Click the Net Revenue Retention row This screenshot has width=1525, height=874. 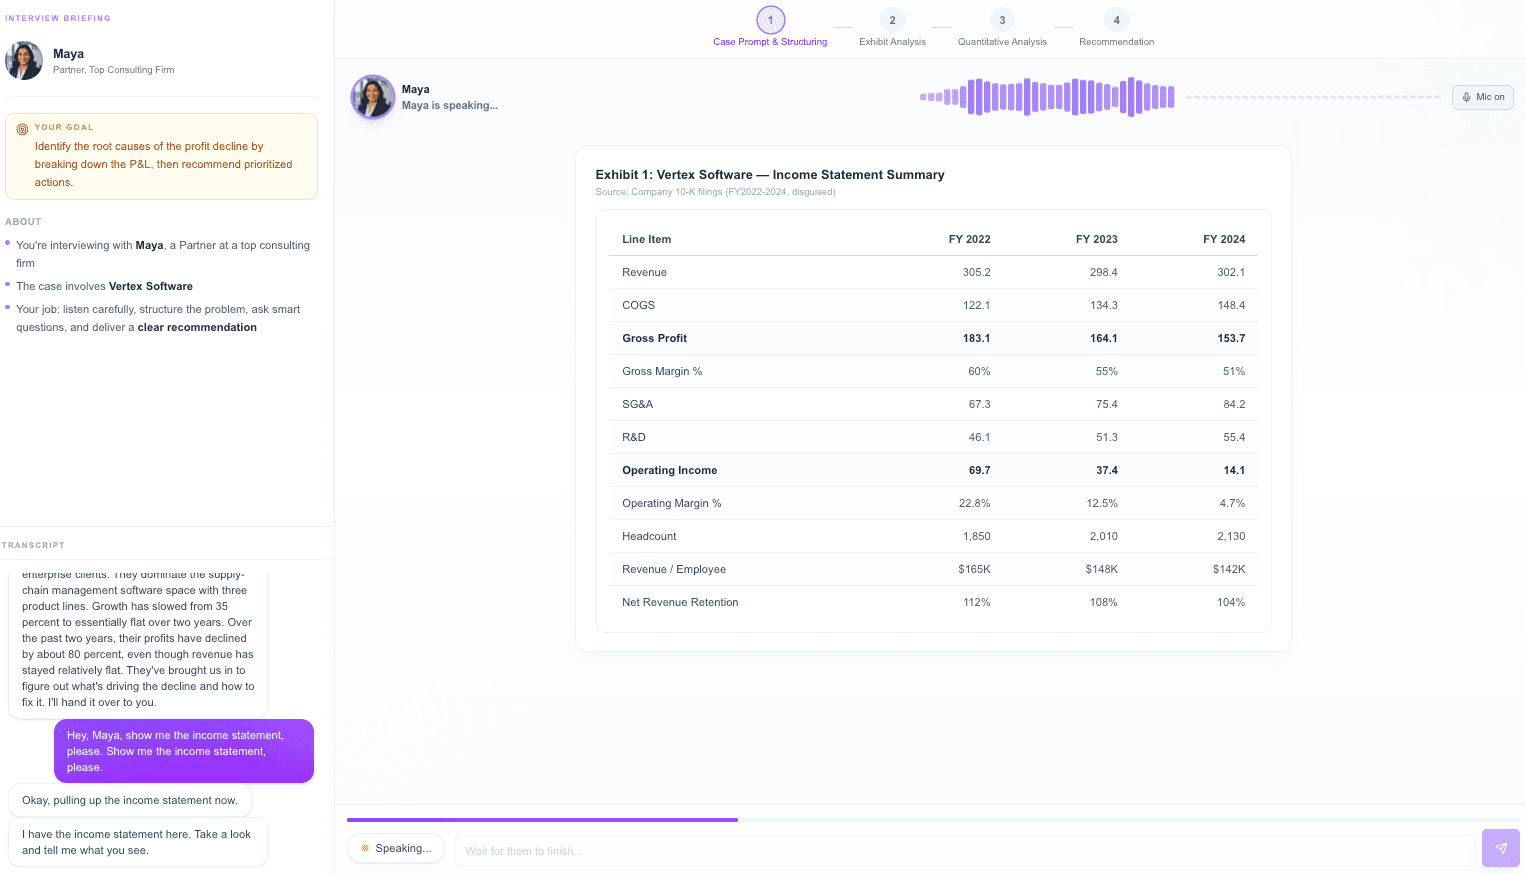[932, 602]
